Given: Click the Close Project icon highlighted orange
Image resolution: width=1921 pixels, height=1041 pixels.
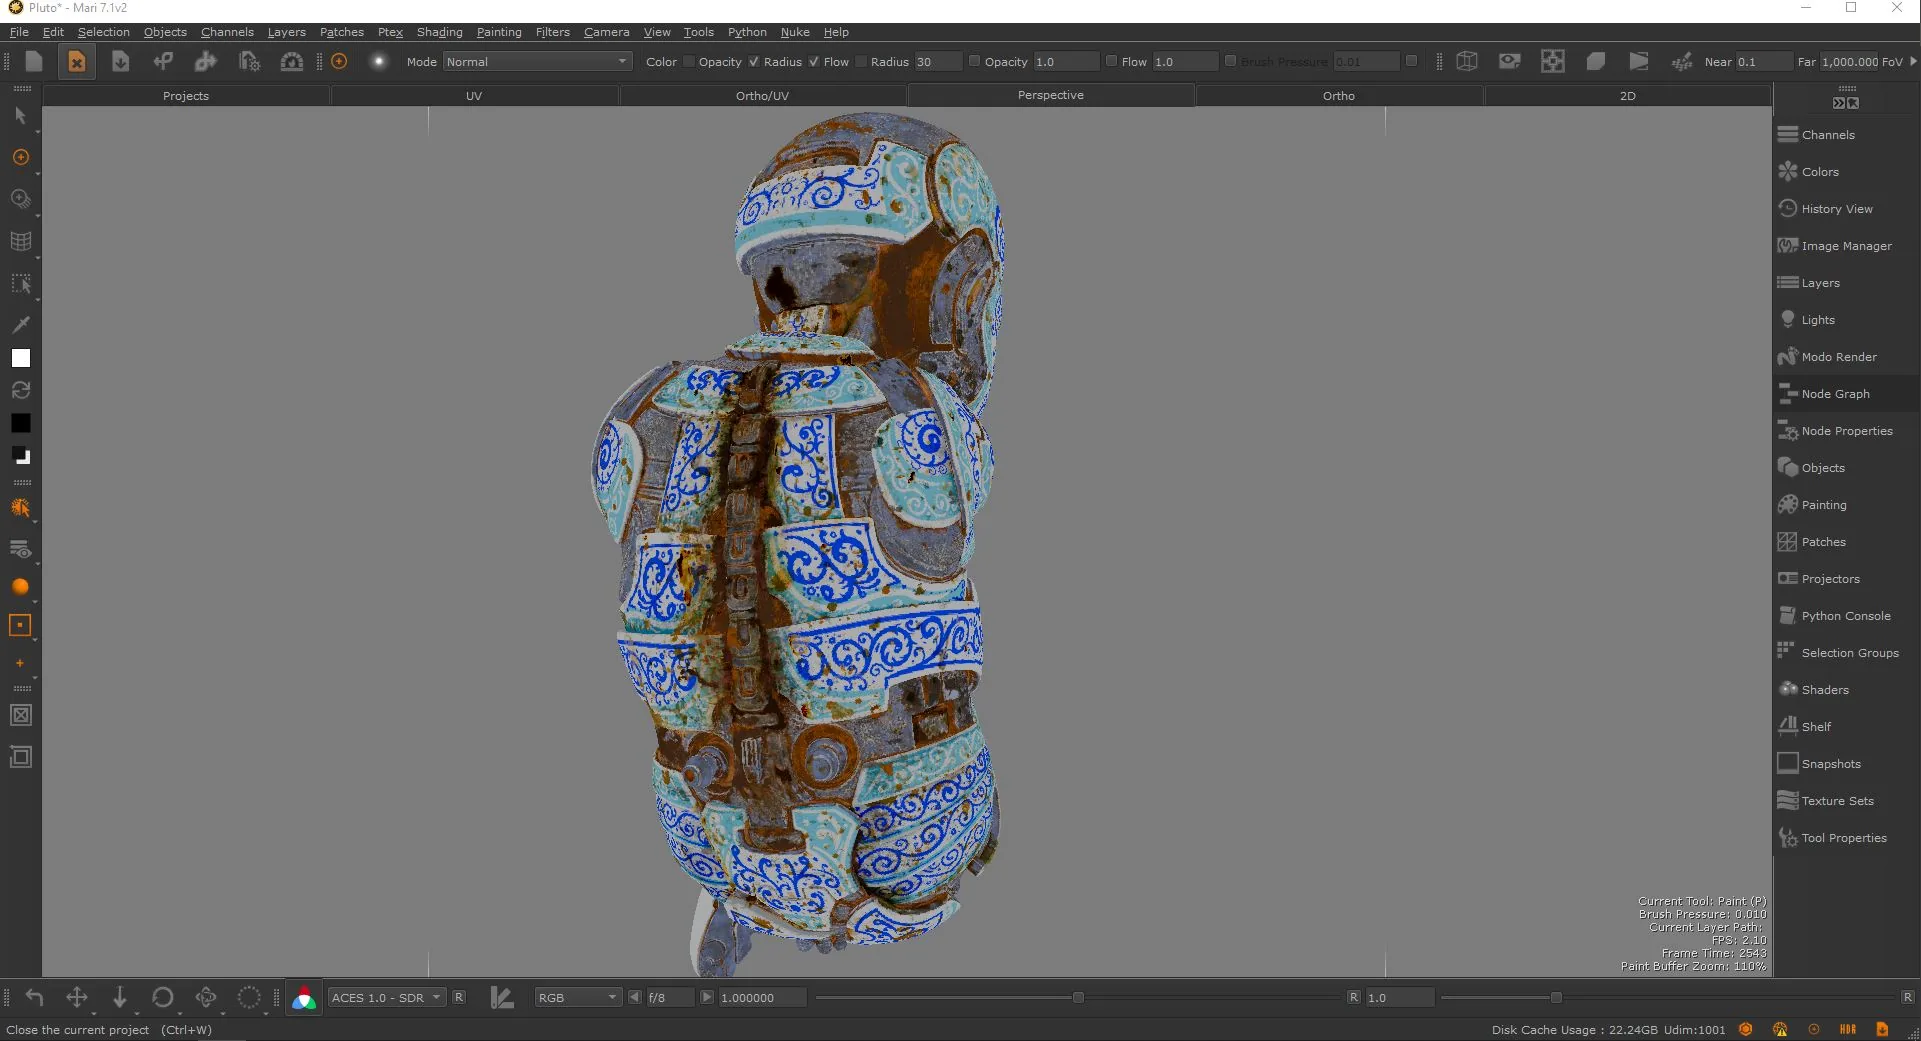Looking at the screenshot, I should (76, 61).
